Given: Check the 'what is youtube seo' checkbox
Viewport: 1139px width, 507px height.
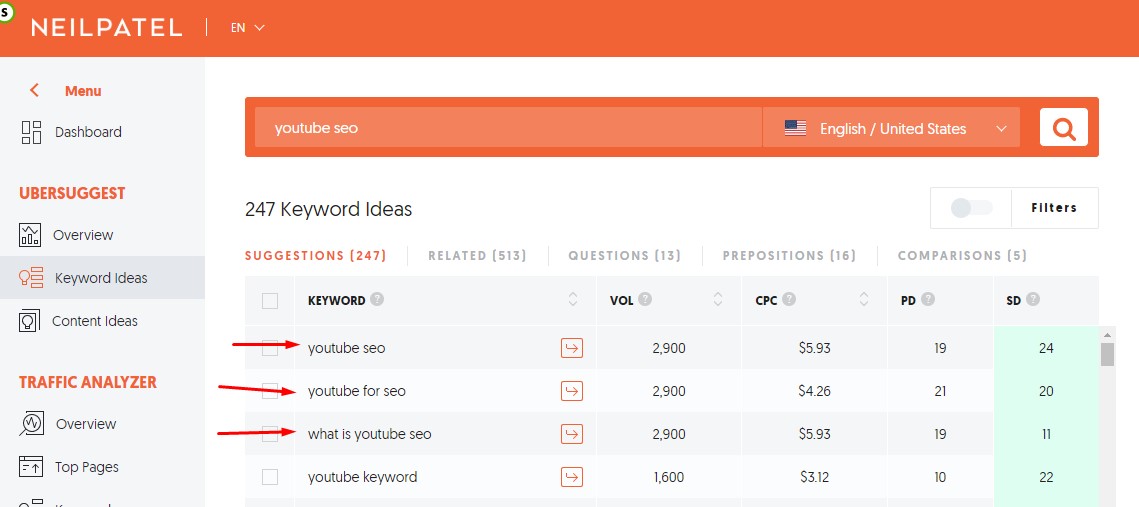Looking at the screenshot, I should pyautogui.click(x=269, y=434).
